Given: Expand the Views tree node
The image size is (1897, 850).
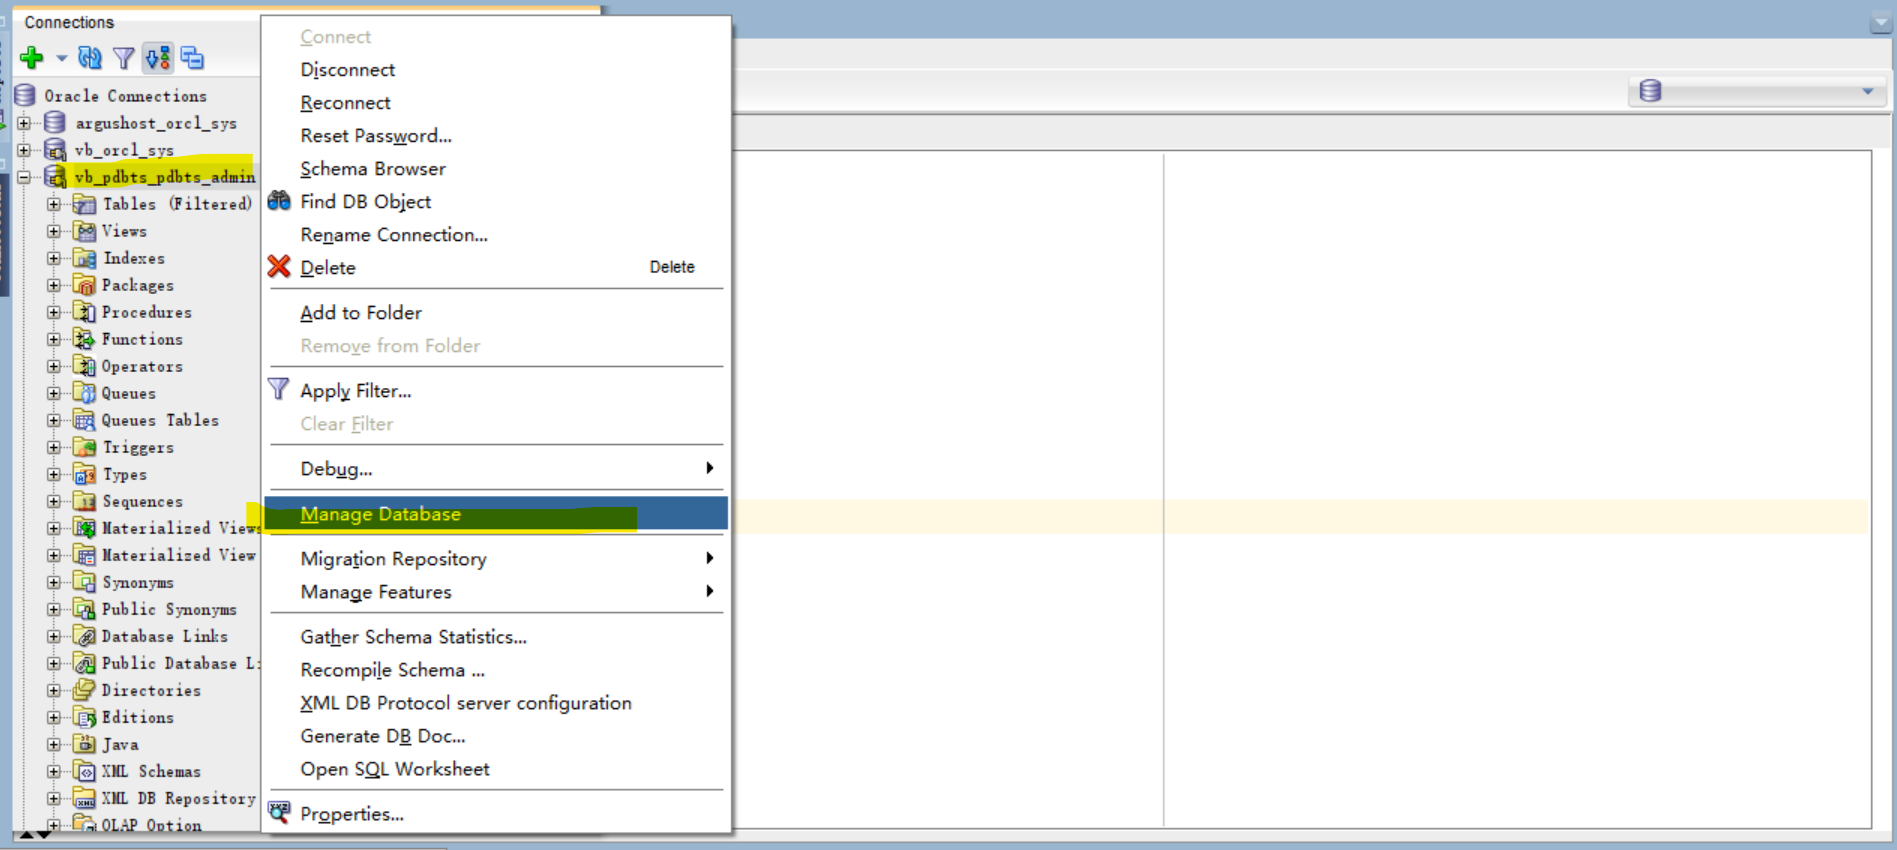Looking at the screenshot, I should 54,231.
